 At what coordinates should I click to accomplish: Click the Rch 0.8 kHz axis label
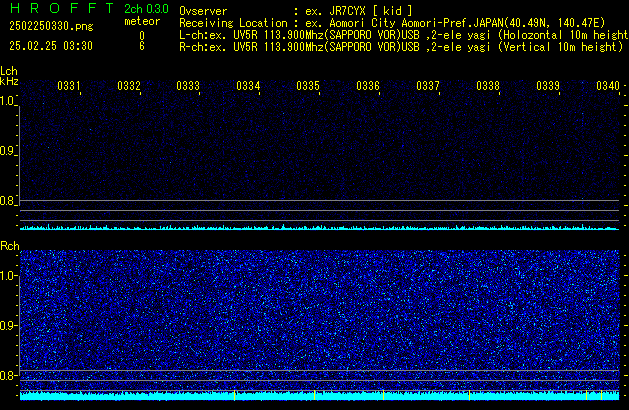(x=8, y=375)
